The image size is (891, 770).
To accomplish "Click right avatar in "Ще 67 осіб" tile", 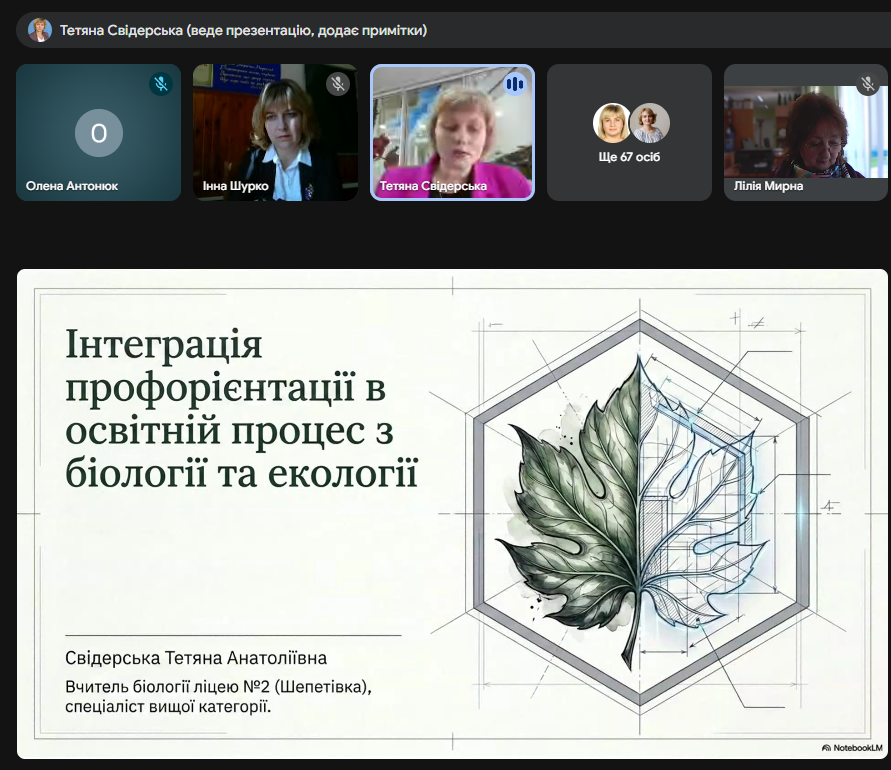I will coord(650,123).
